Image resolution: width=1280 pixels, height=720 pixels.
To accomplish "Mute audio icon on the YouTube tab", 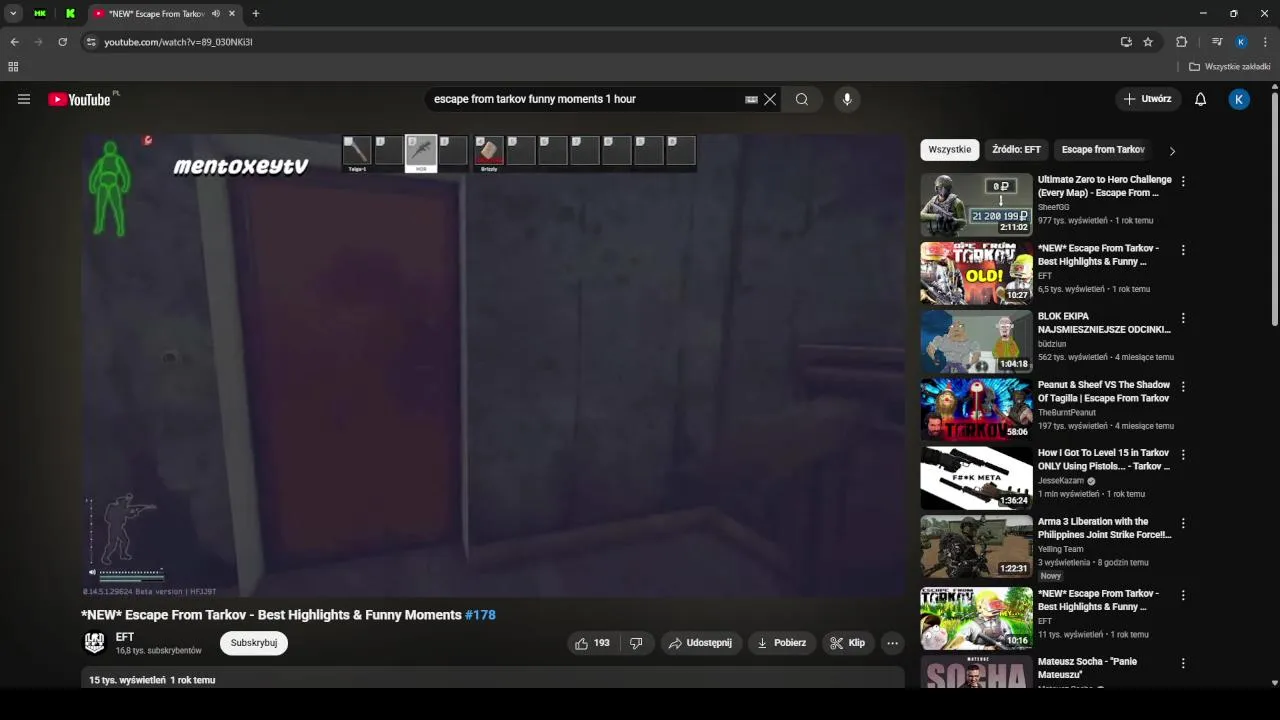I will click(x=216, y=14).
